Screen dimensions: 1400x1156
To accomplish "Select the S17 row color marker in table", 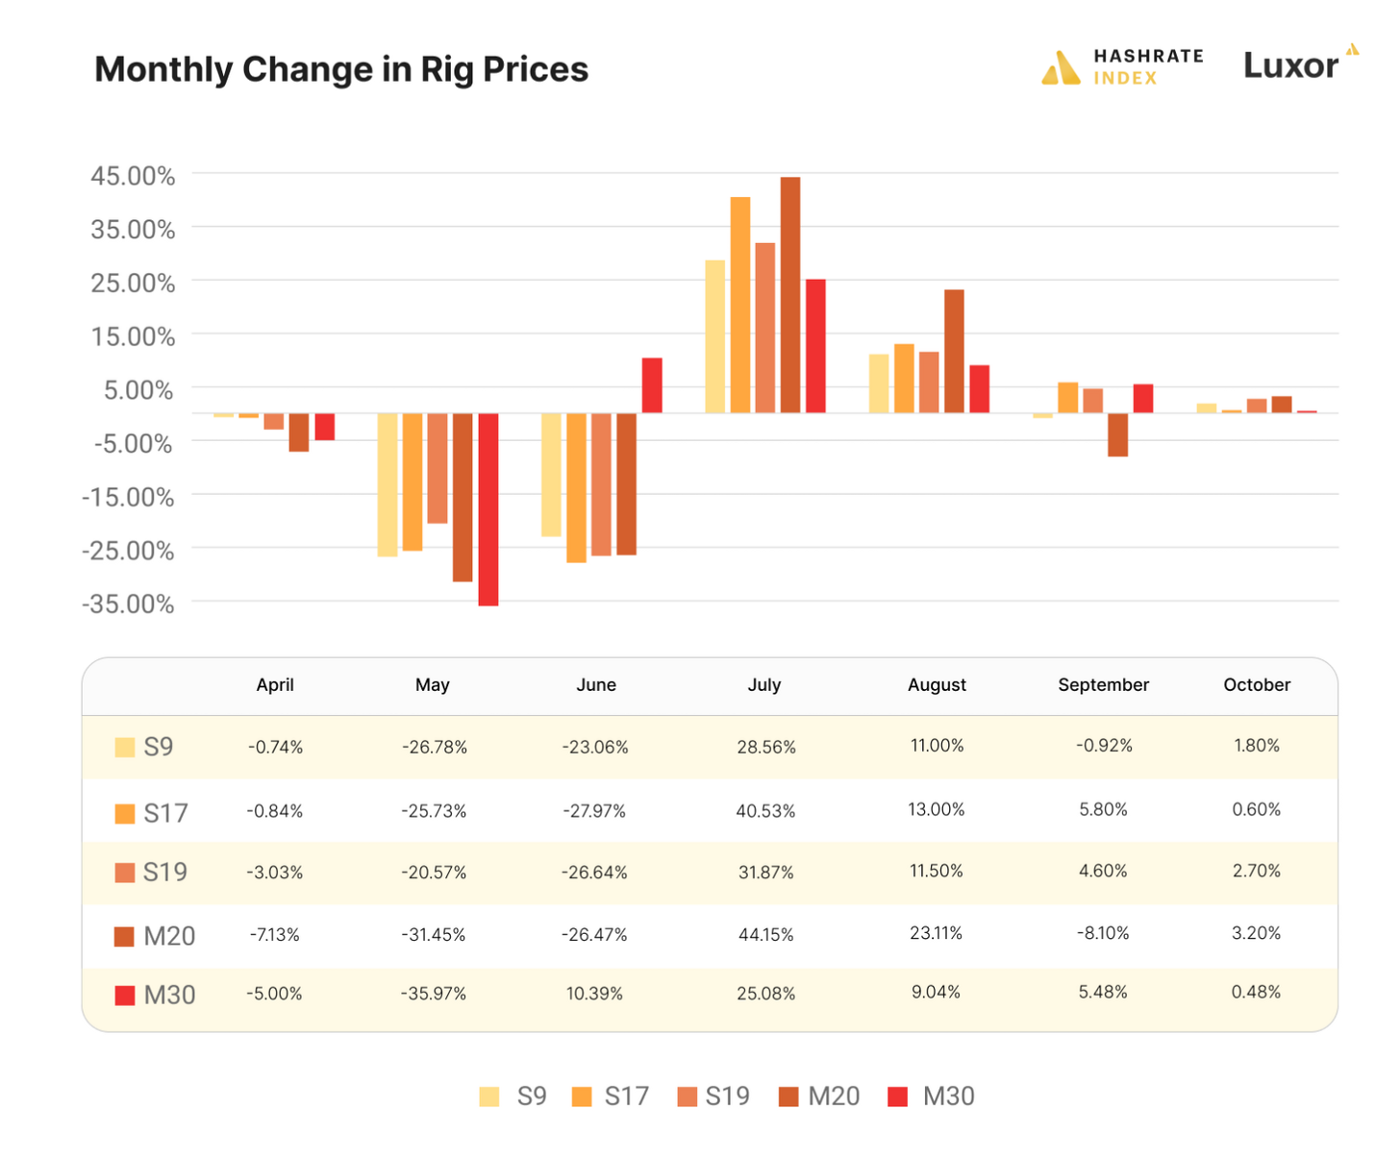I will tap(125, 813).
